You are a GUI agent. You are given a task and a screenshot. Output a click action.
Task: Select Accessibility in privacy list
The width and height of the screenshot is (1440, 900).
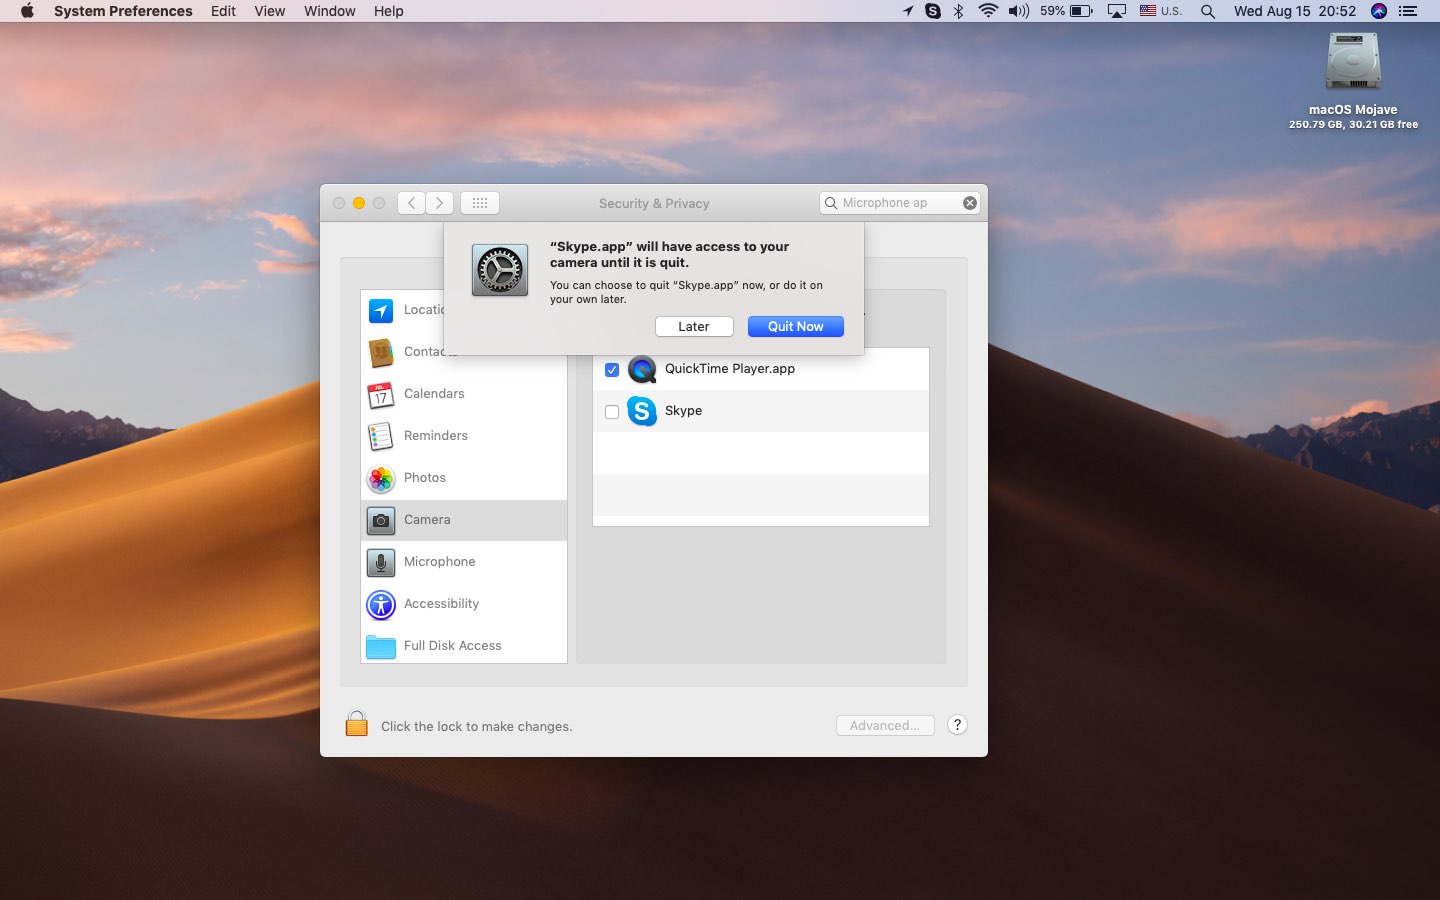pyautogui.click(x=464, y=604)
